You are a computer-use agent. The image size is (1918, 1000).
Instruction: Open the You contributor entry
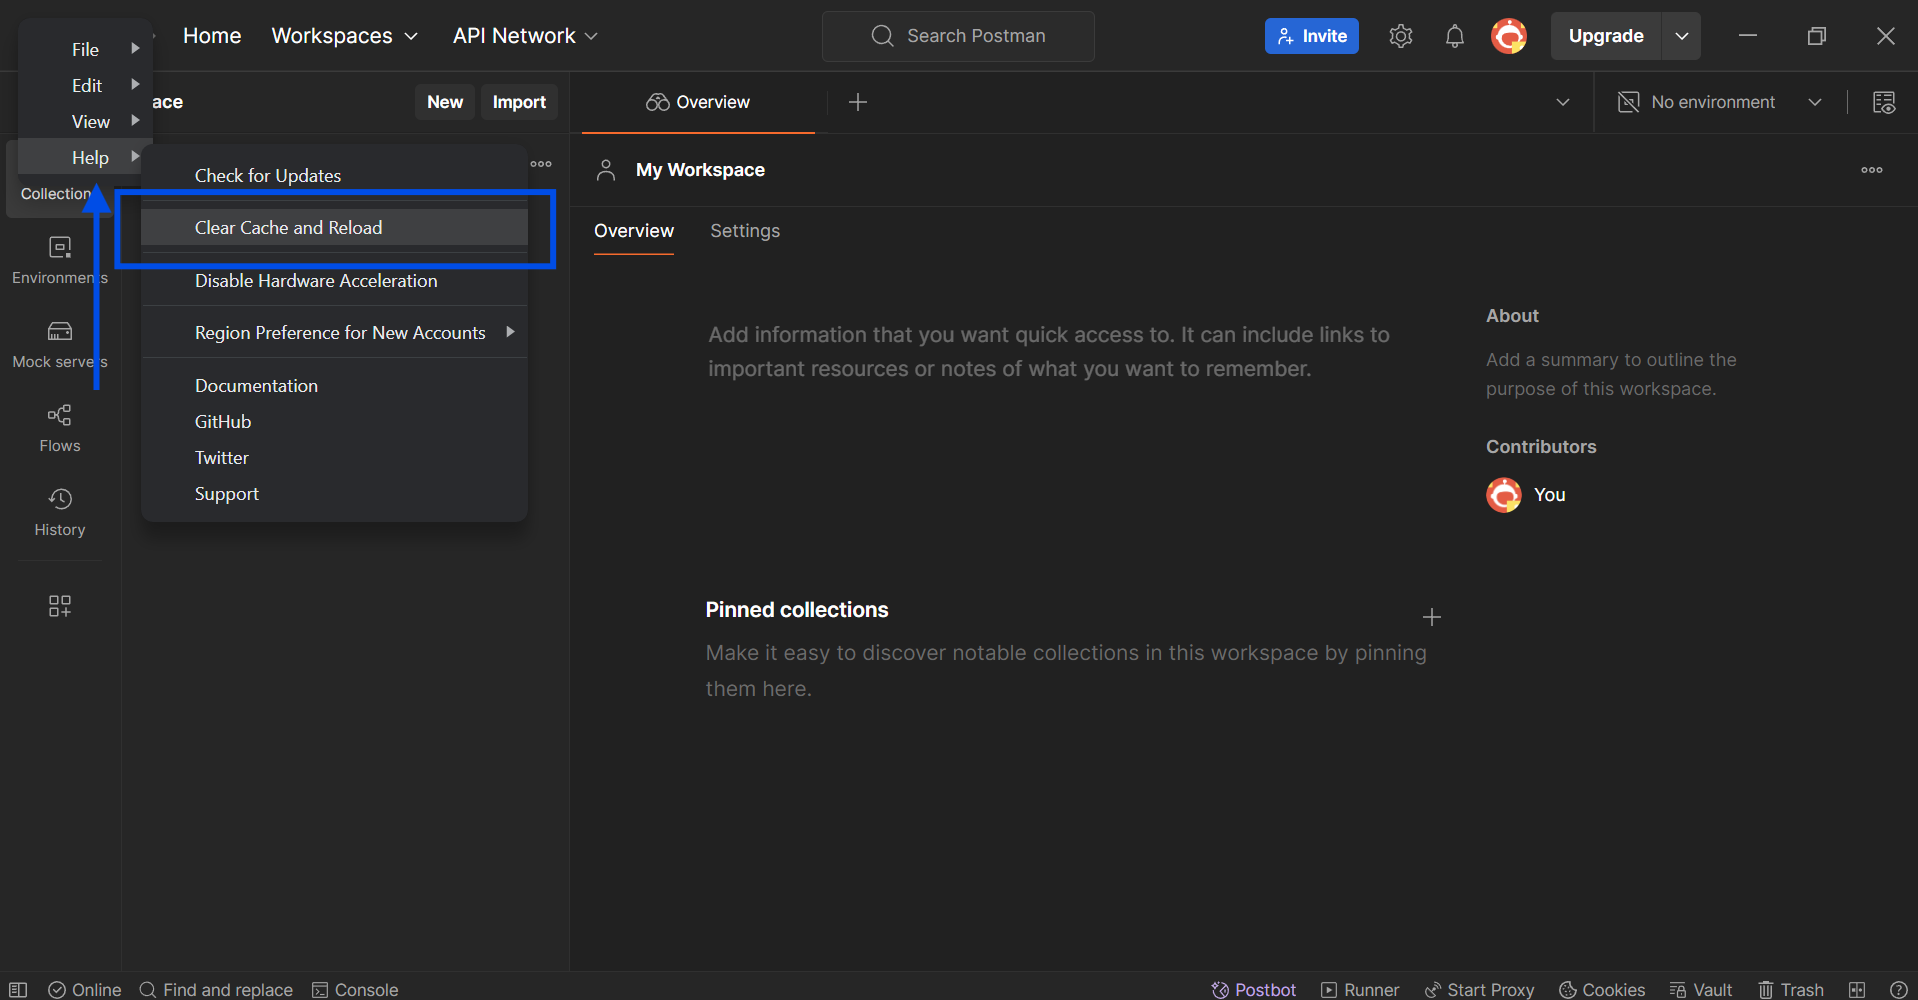pos(1526,495)
